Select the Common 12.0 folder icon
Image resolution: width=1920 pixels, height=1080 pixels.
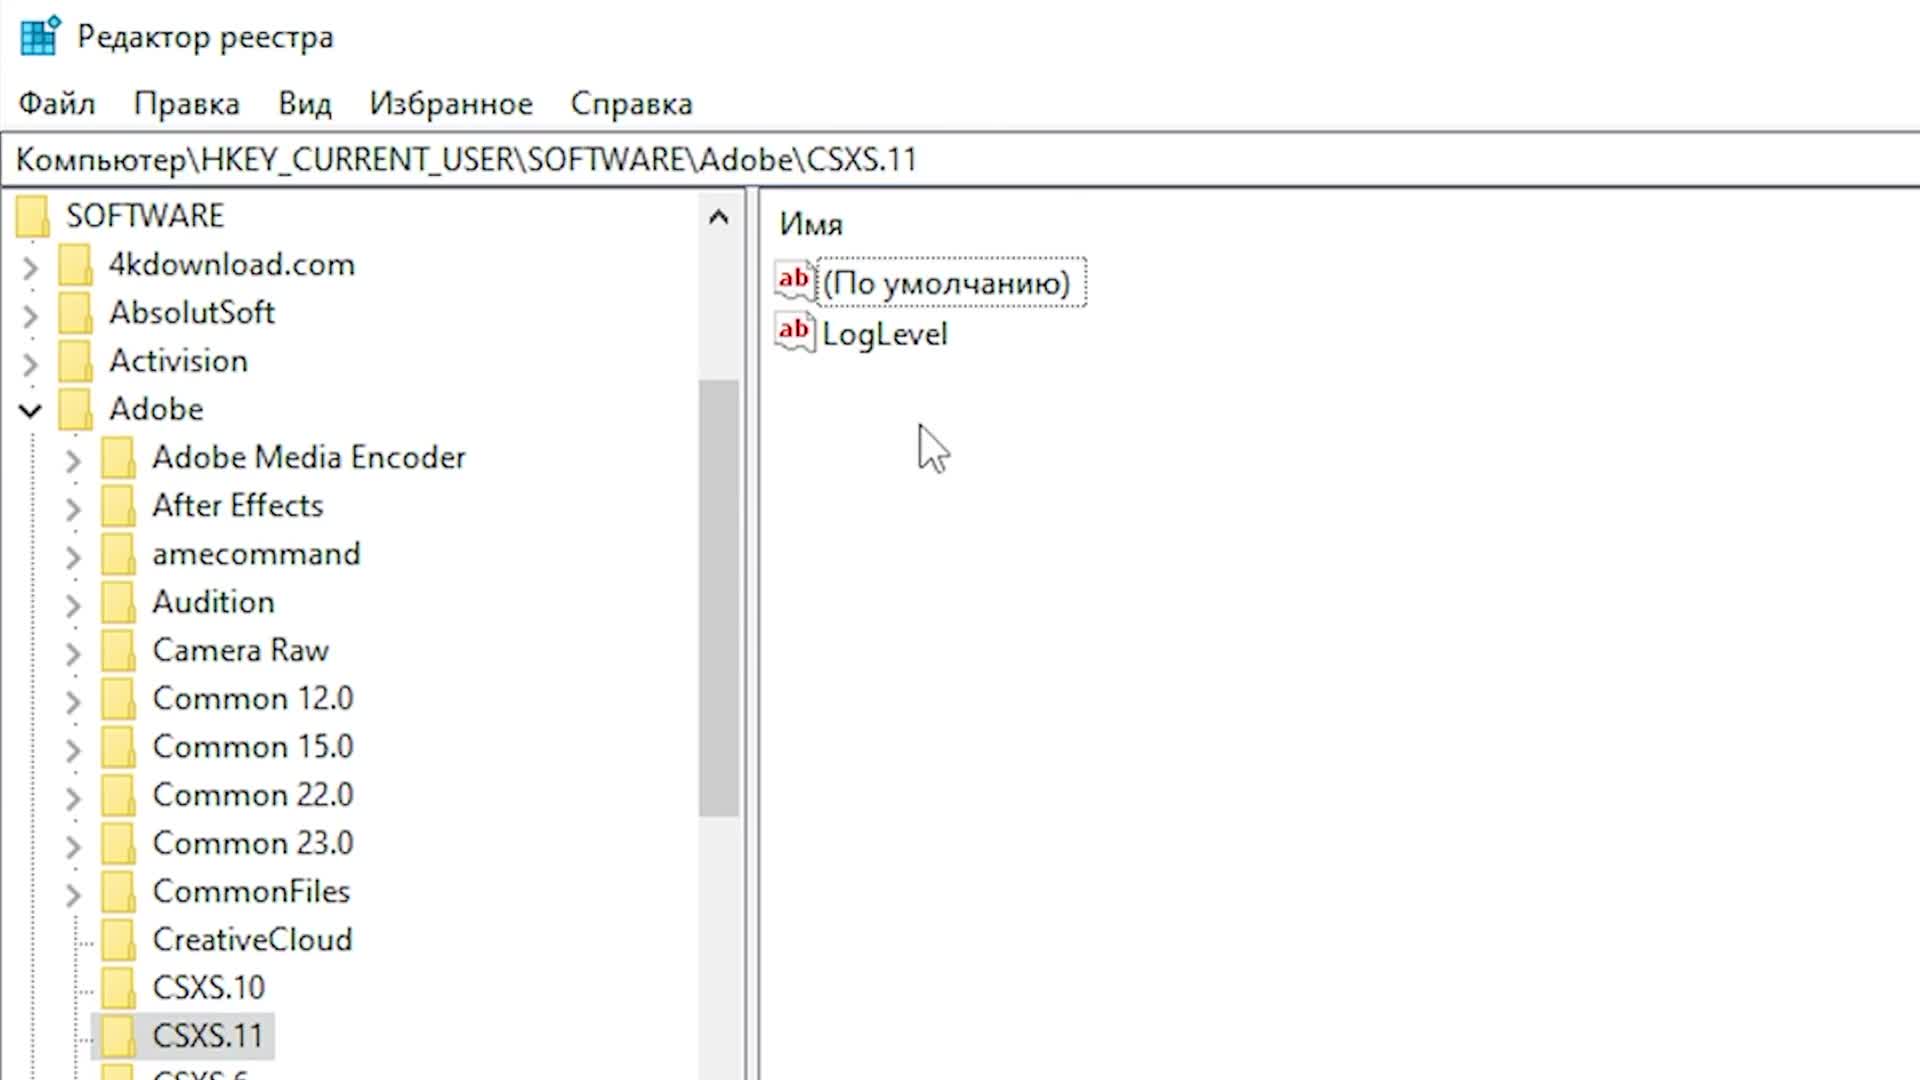pyautogui.click(x=118, y=698)
